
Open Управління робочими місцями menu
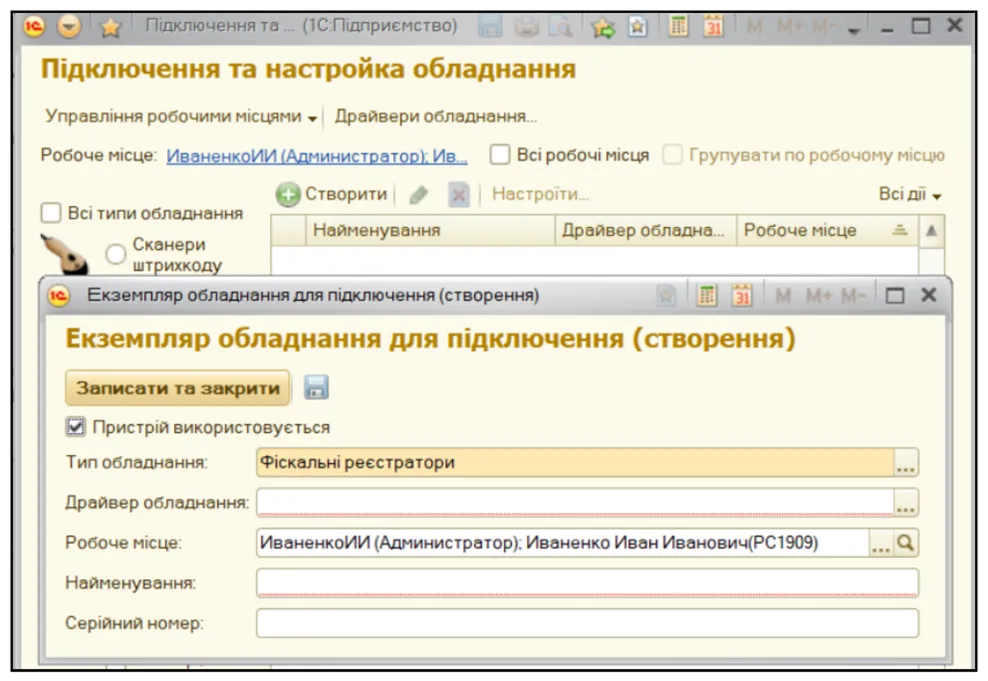coord(181,117)
